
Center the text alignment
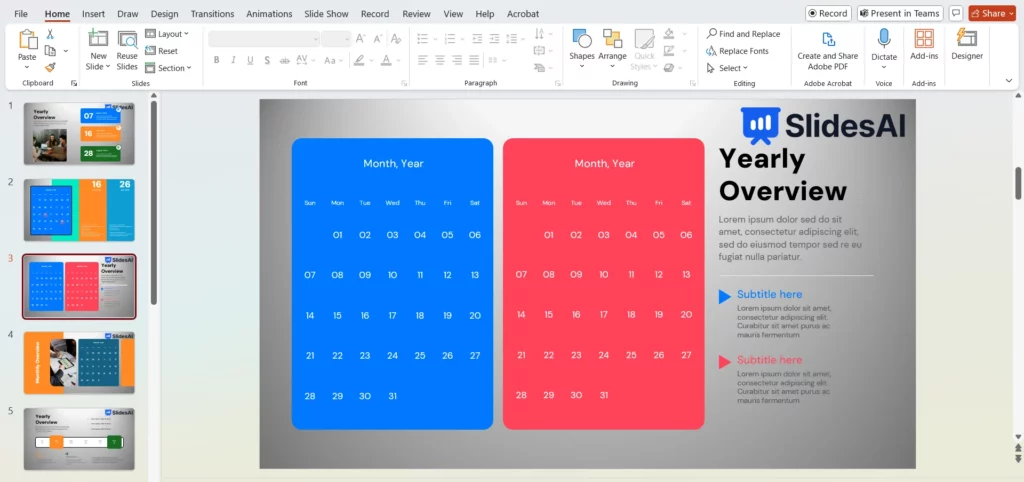coord(440,60)
